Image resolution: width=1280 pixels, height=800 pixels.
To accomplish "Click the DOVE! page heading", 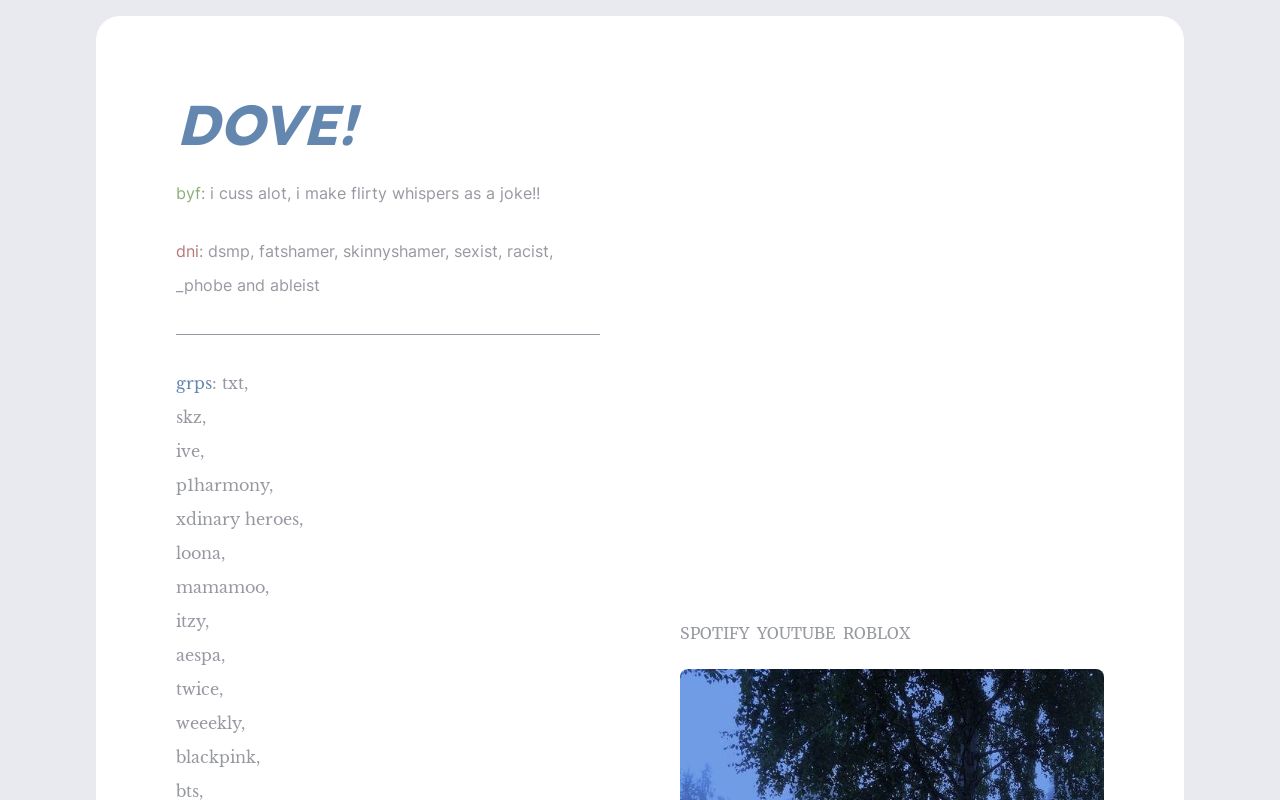I will pos(268,127).
